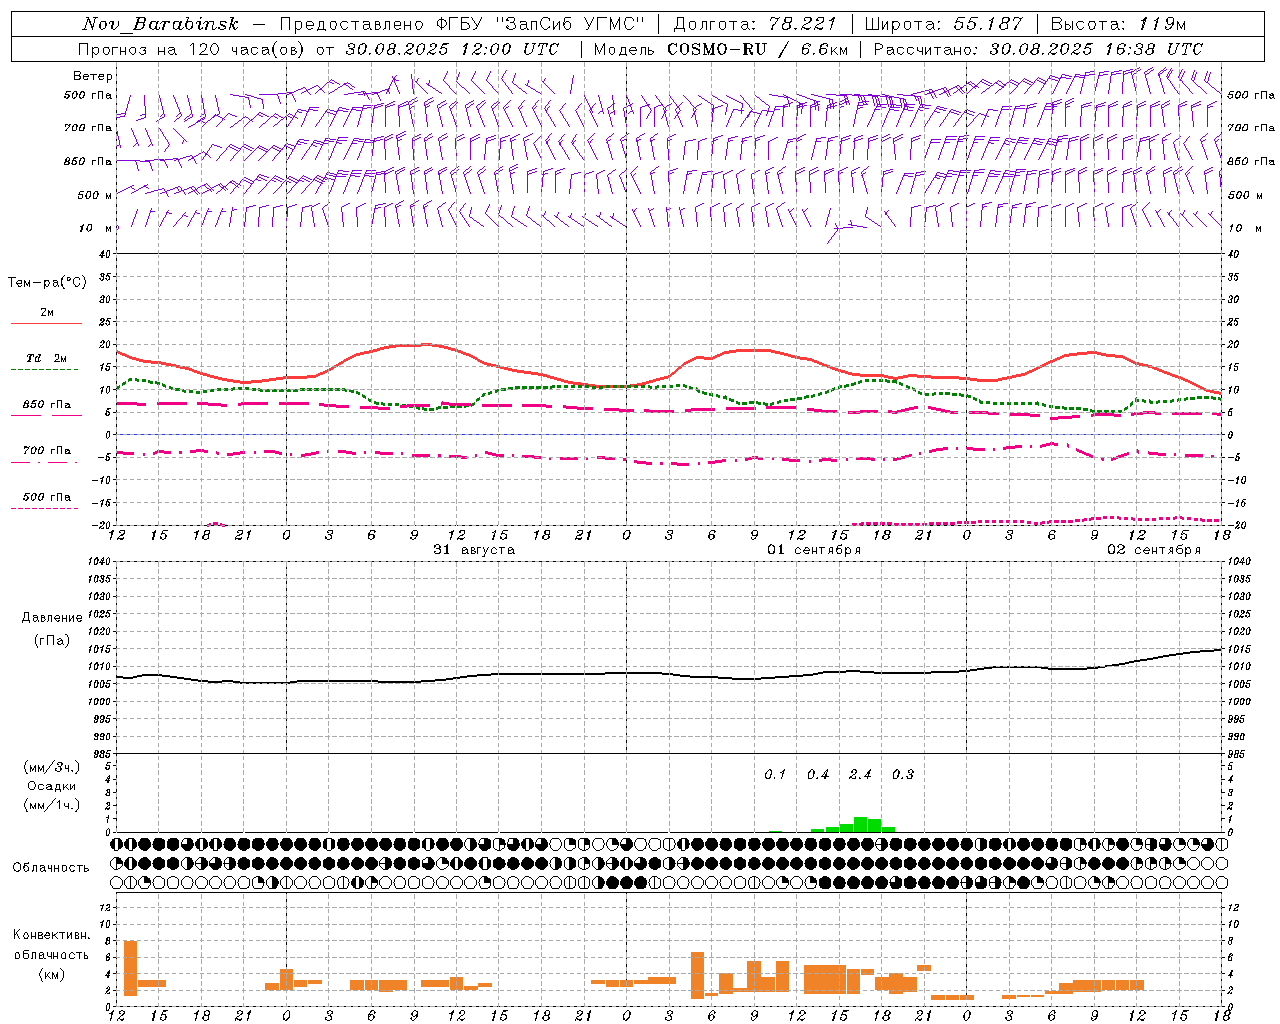Click the '0.1' precipitation value
1280x1024 pixels.
point(775,774)
